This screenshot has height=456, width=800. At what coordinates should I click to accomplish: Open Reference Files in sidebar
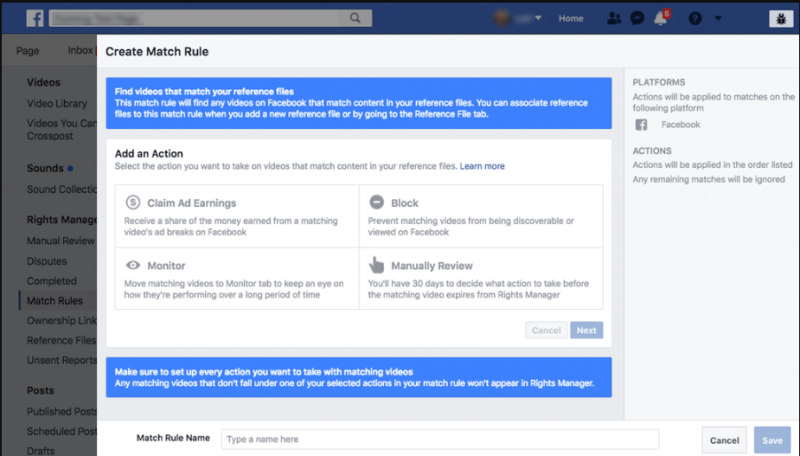pyautogui.click(x=61, y=341)
